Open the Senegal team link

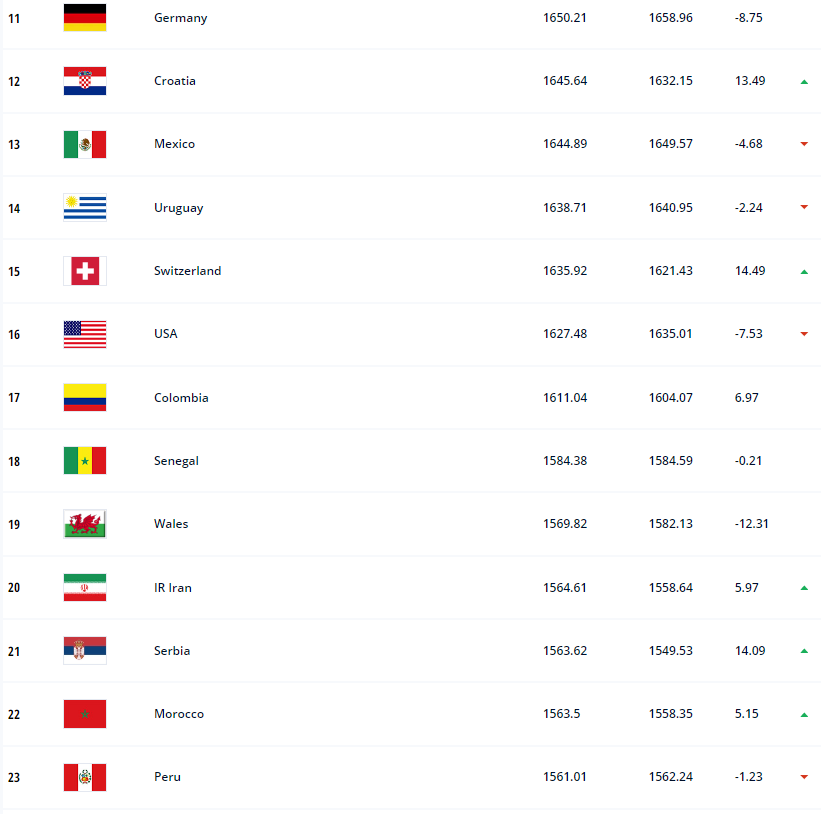click(176, 461)
